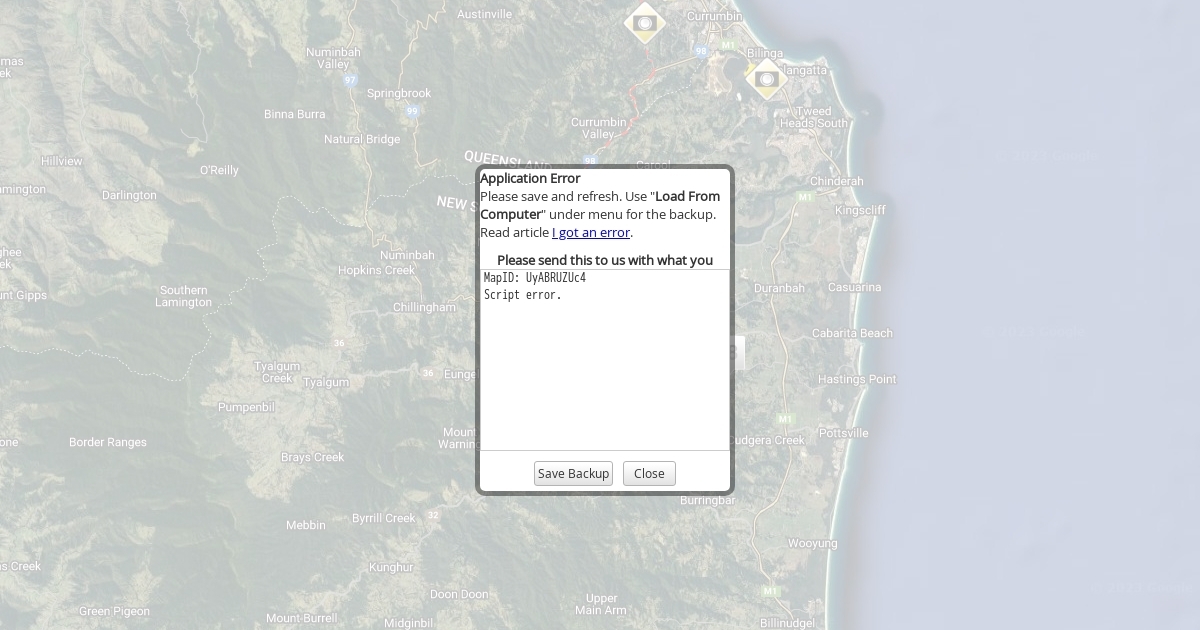Click the "MapID: UyABRUZUc4" line
Viewport: 1200px width, 630px height.
tap(535, 278)
